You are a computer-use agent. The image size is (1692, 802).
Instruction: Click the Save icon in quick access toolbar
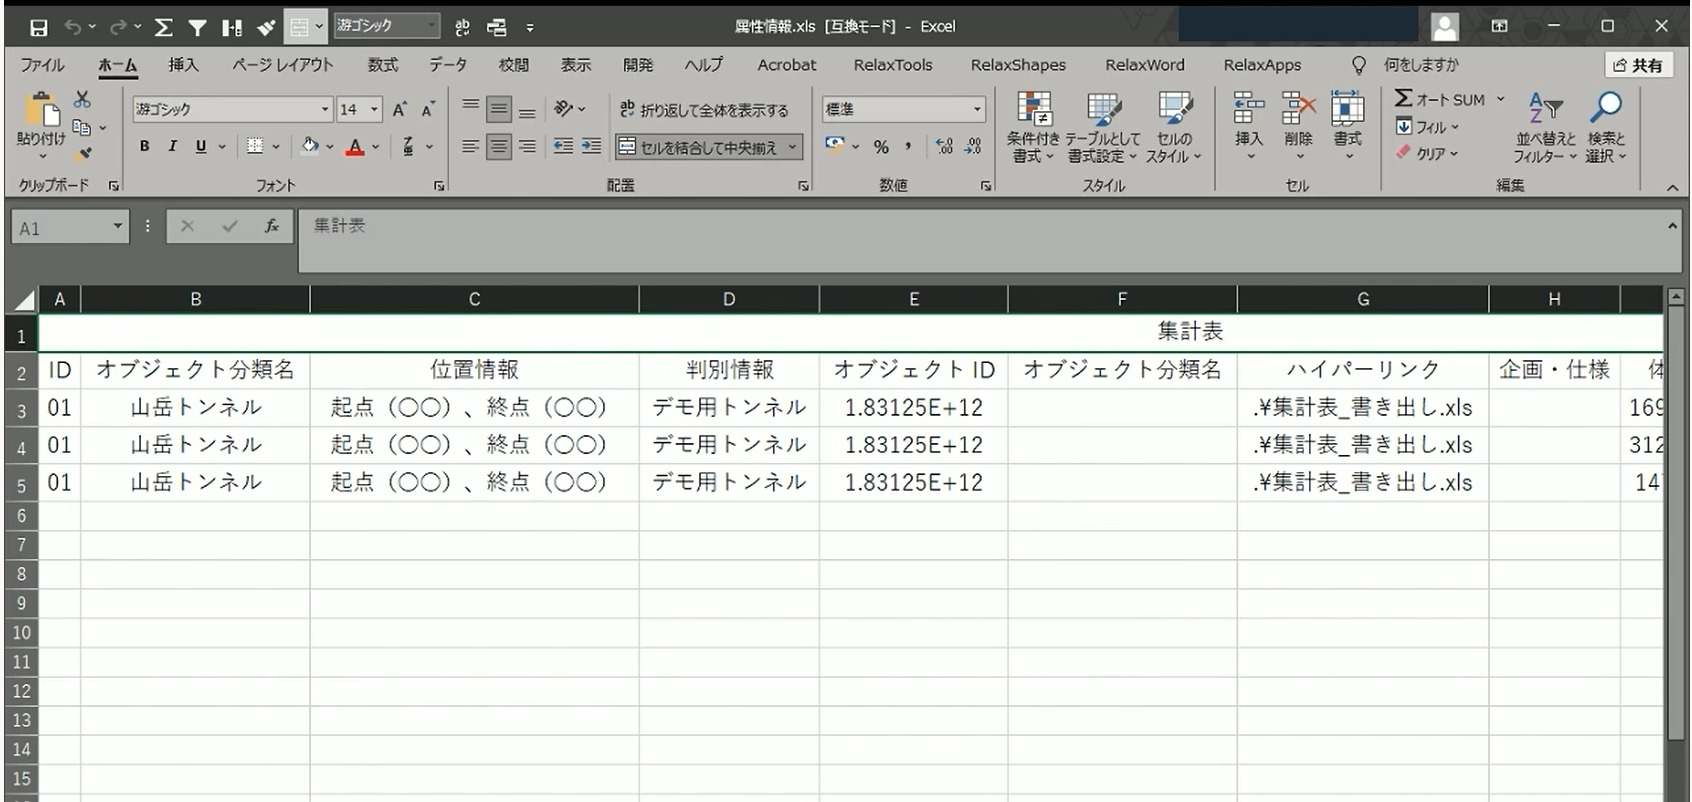click(x=38, y=28)
